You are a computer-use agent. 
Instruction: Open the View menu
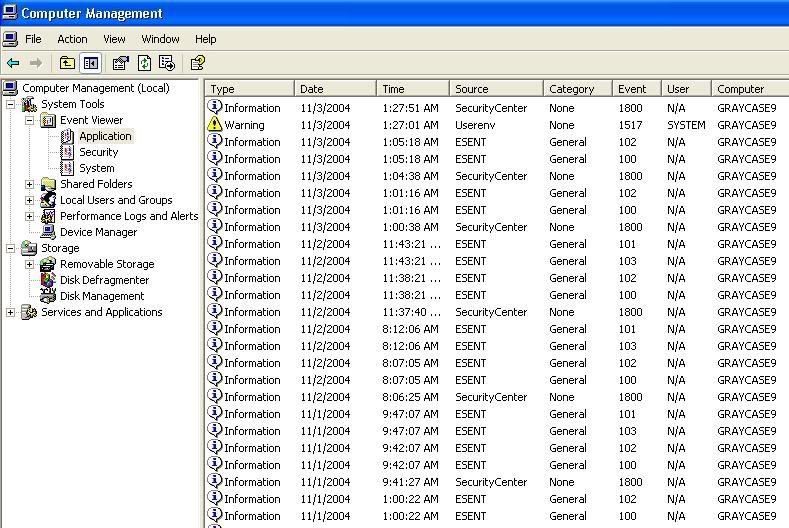point(114,39)
